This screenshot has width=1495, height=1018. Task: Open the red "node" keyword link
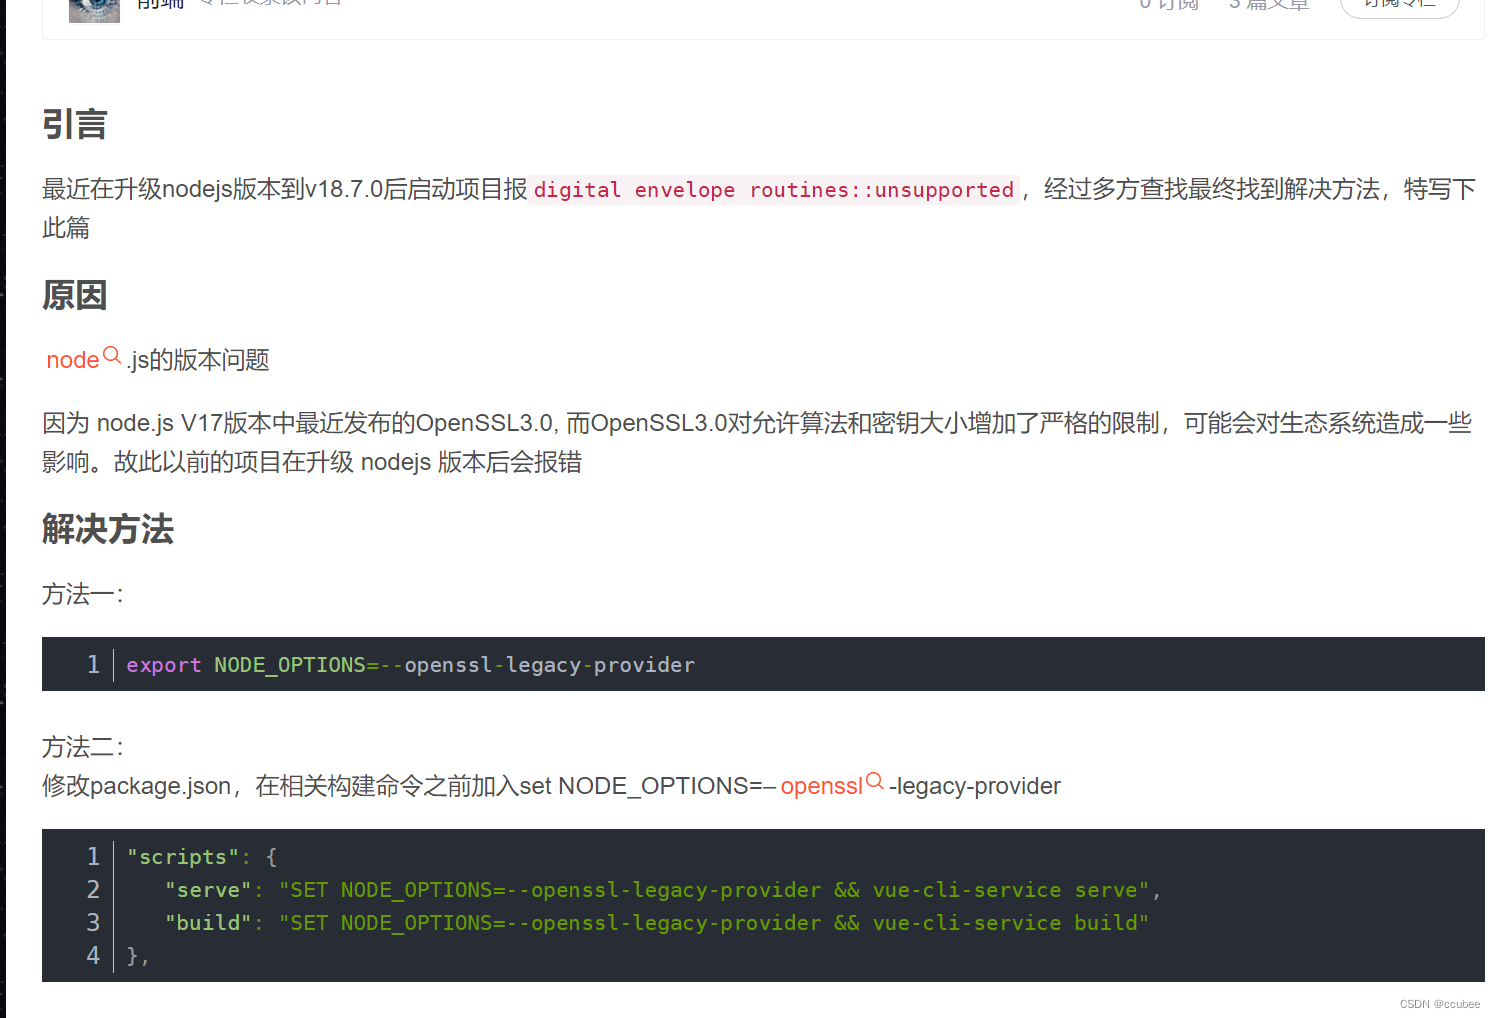[x=73, y=360]
